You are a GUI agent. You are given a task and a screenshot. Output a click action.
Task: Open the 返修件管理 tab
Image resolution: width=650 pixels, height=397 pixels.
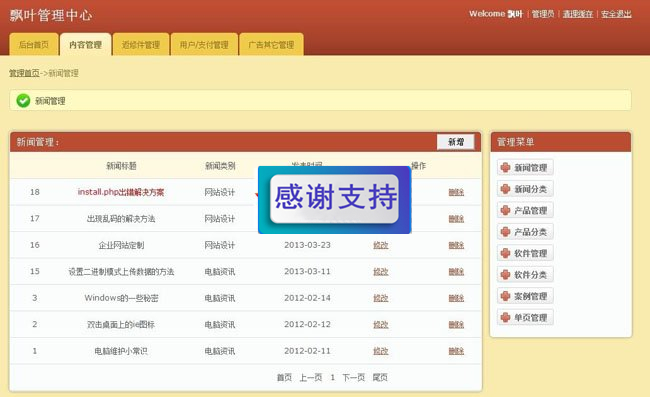point(141,44)
